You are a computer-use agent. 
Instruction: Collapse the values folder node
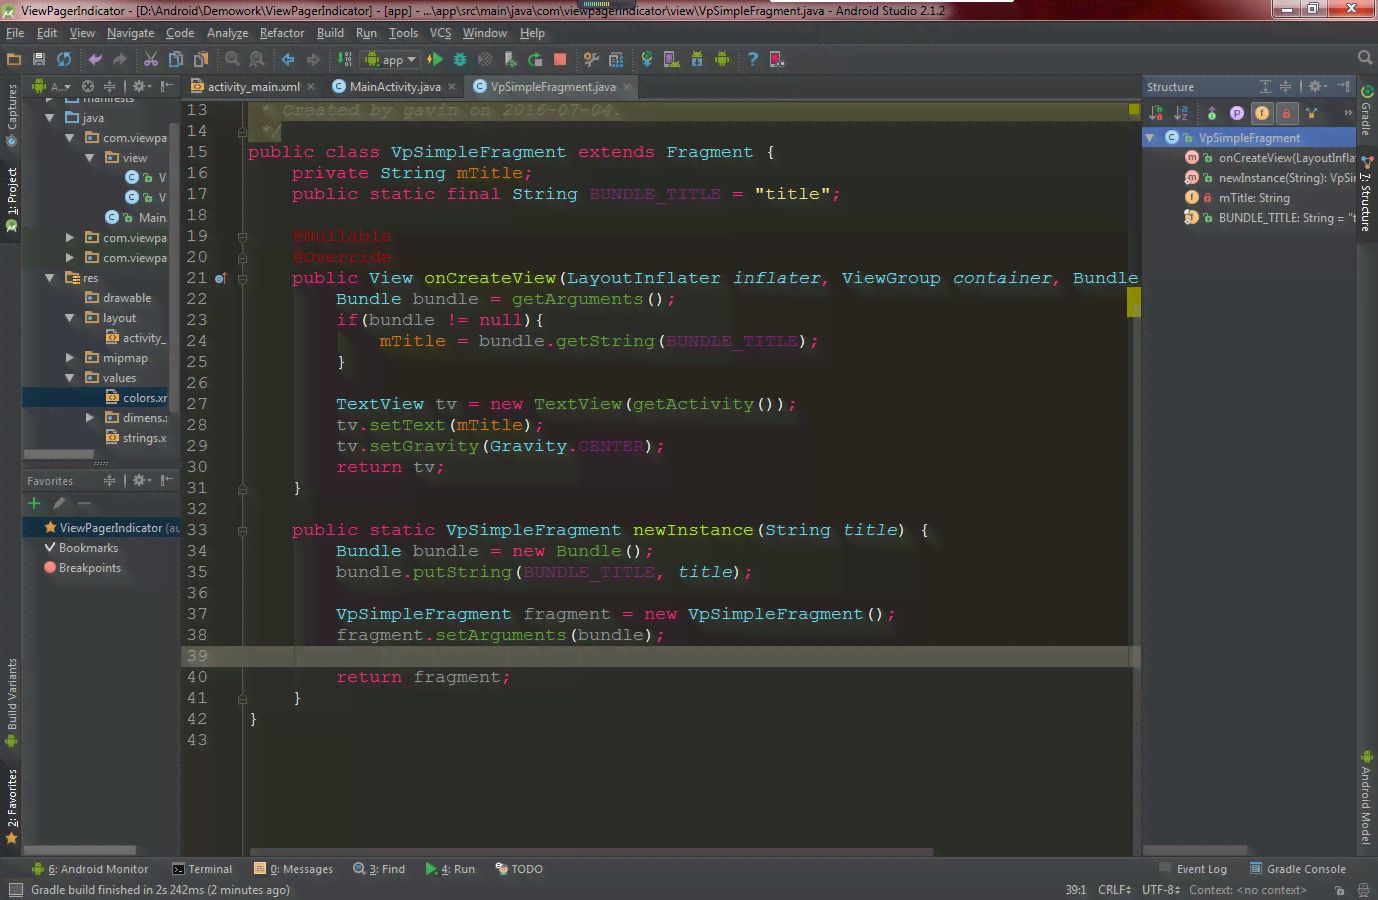point(70,378)
